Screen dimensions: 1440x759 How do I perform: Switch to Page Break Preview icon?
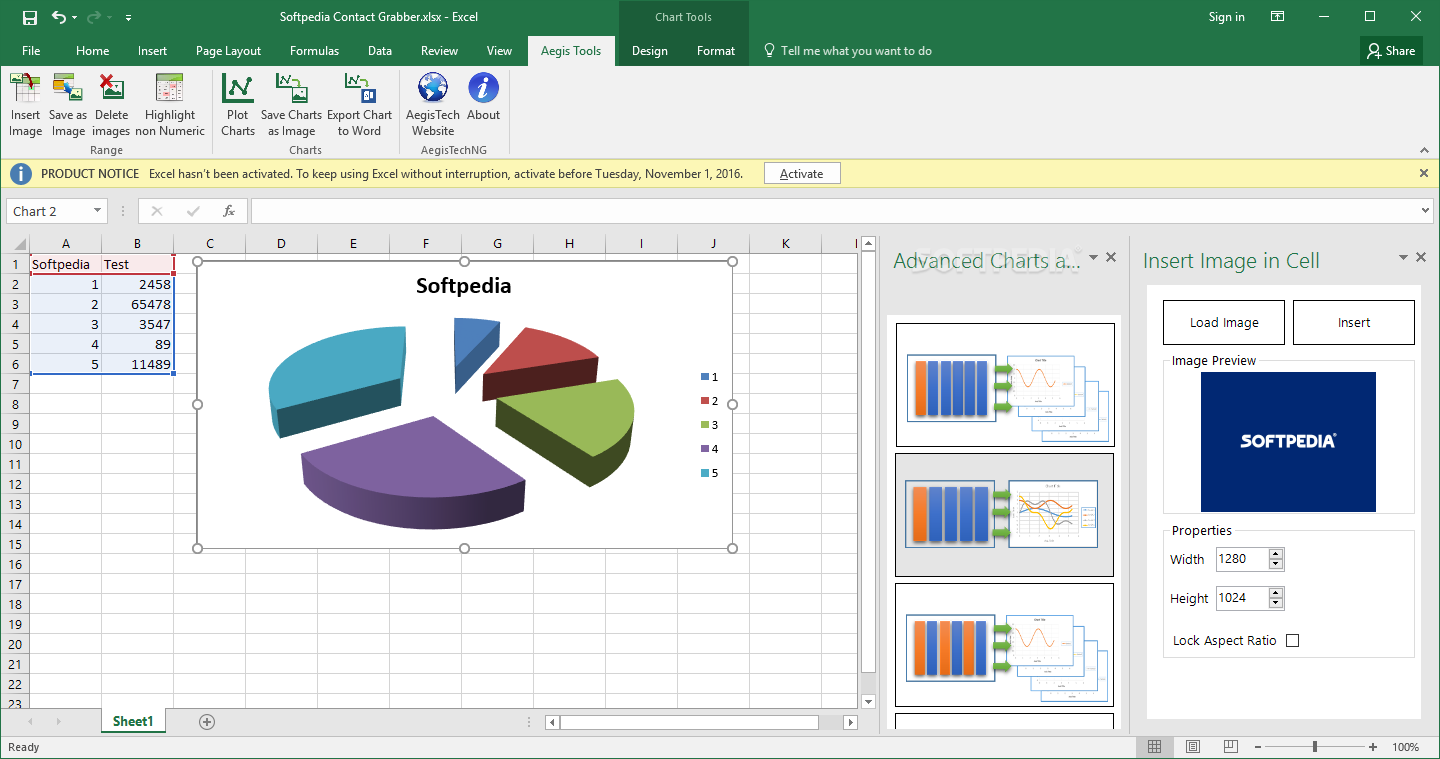pyautogui.click(x=1231, y=747)
